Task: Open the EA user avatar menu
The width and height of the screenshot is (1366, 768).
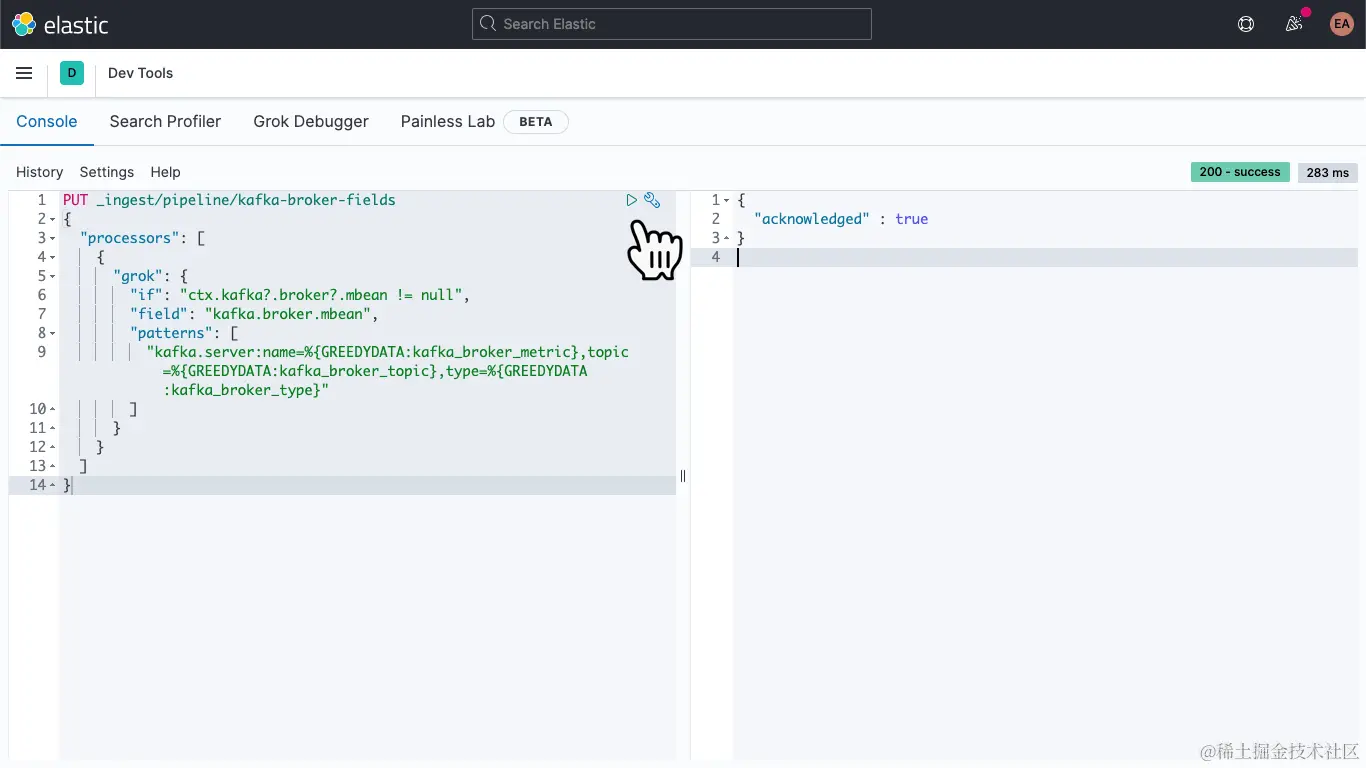Action: (x=1341, y=24)
